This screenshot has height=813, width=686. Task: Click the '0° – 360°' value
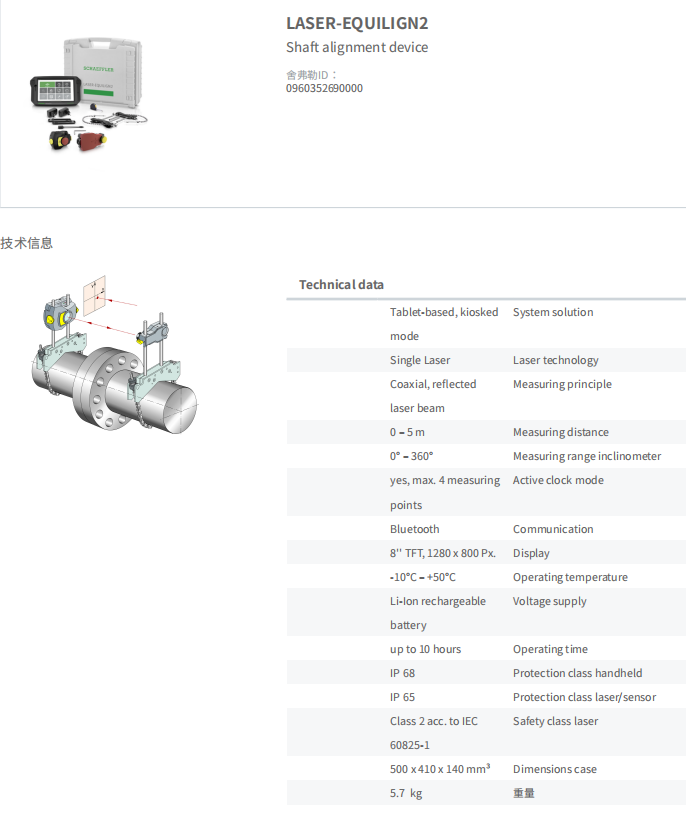[x=412, y=456]
